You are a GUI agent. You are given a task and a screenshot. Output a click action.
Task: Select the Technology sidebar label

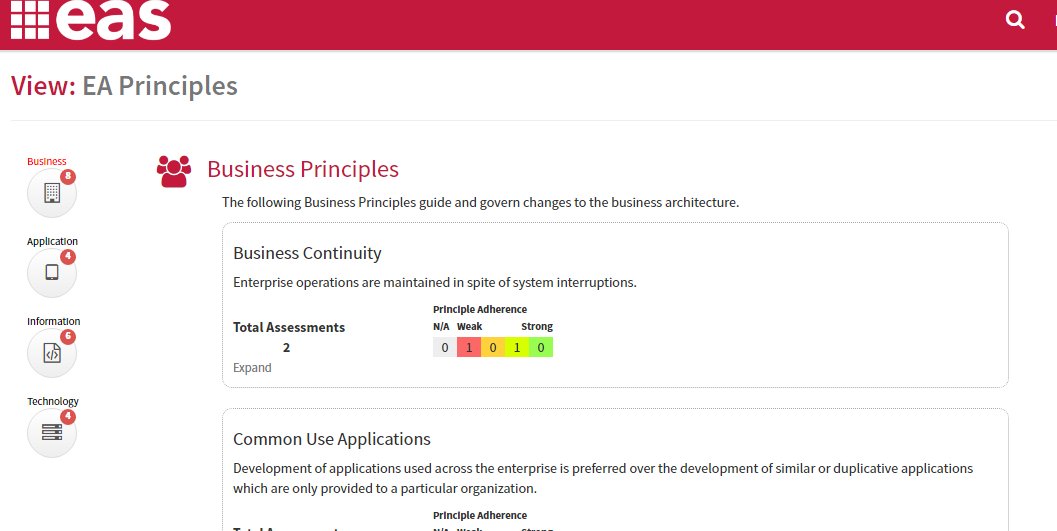[x=53, y=401]
